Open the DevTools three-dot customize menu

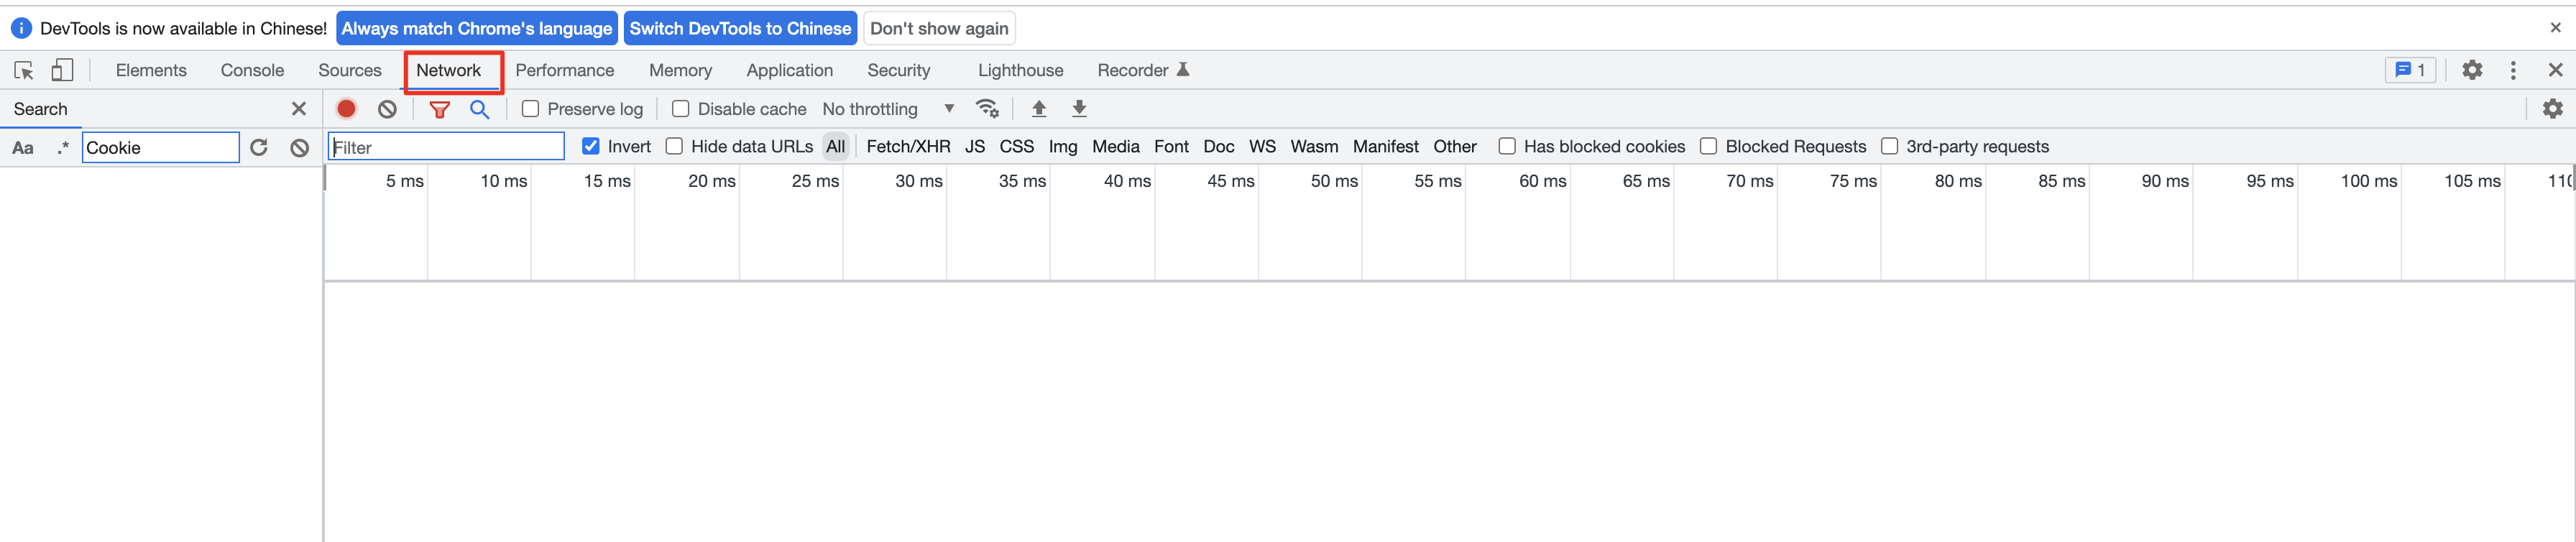pos(2513,70)
